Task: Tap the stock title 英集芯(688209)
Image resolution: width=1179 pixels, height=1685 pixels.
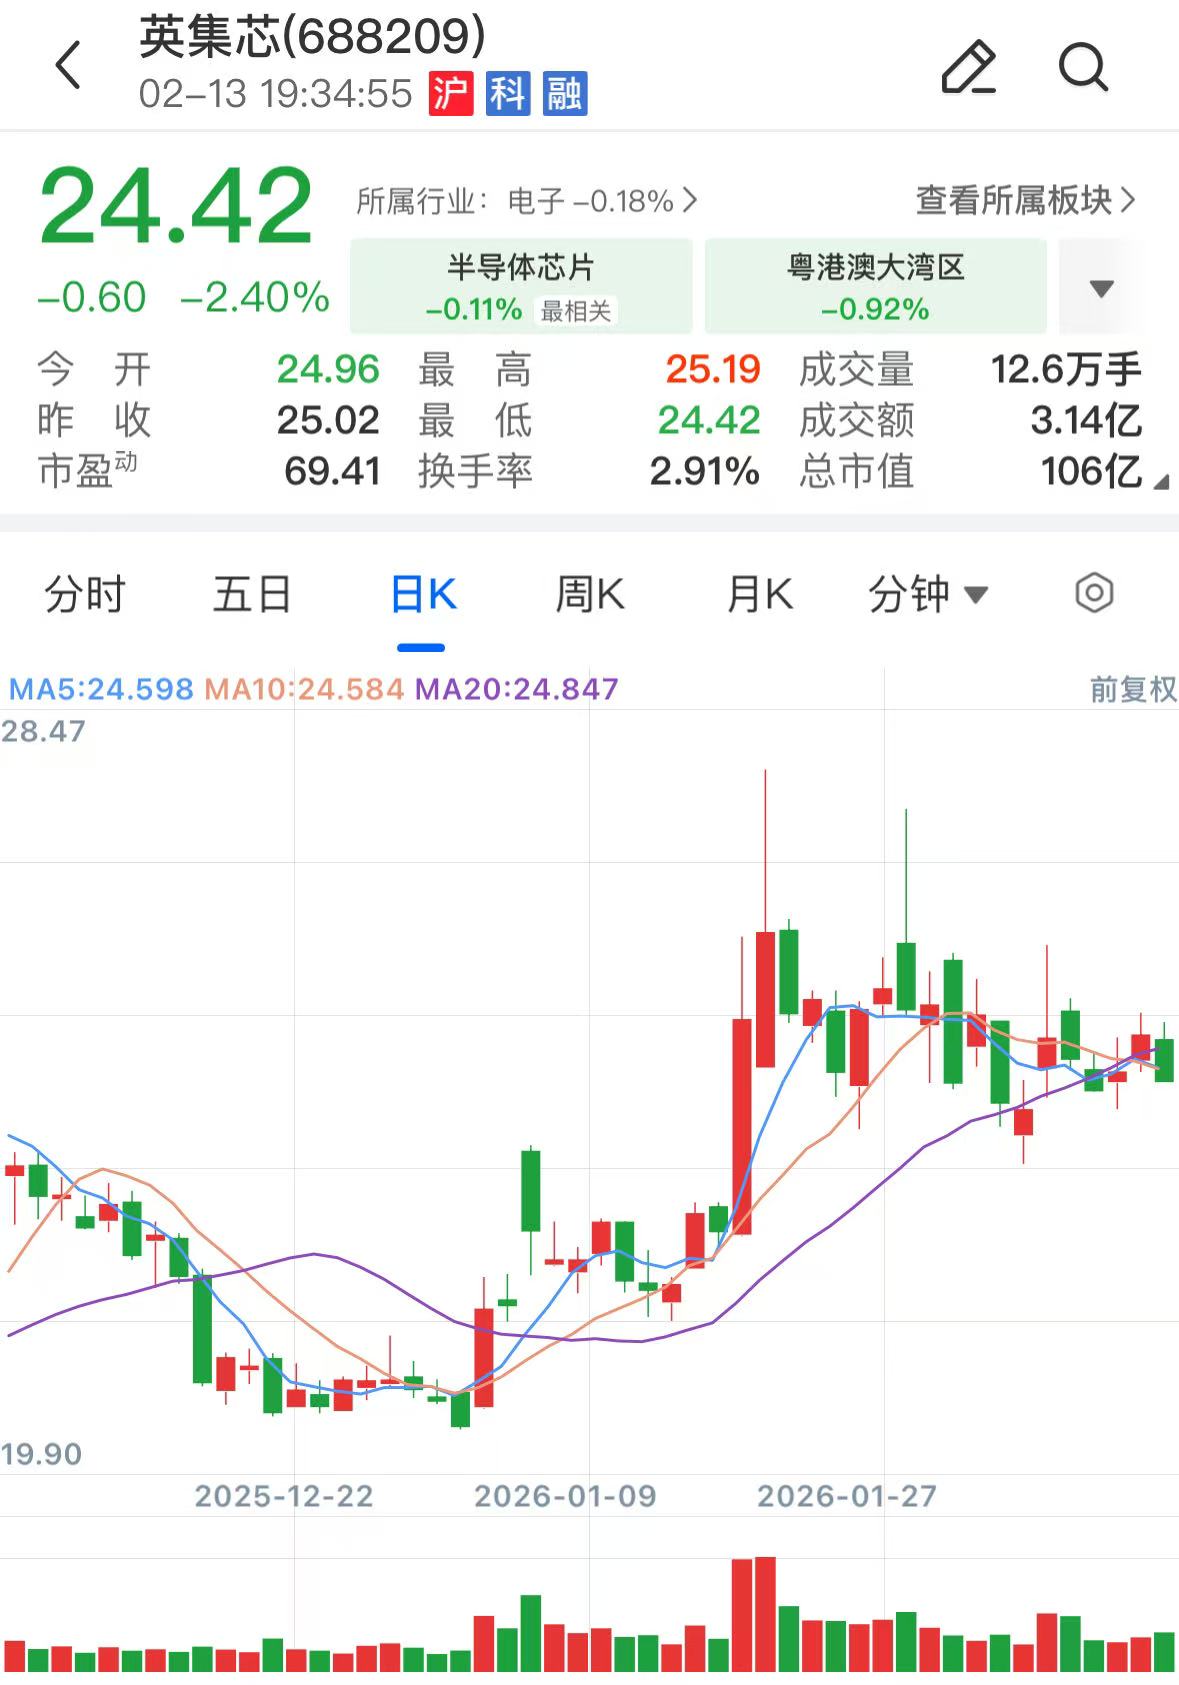Action: pyautogui.click(x=312, y=37)
